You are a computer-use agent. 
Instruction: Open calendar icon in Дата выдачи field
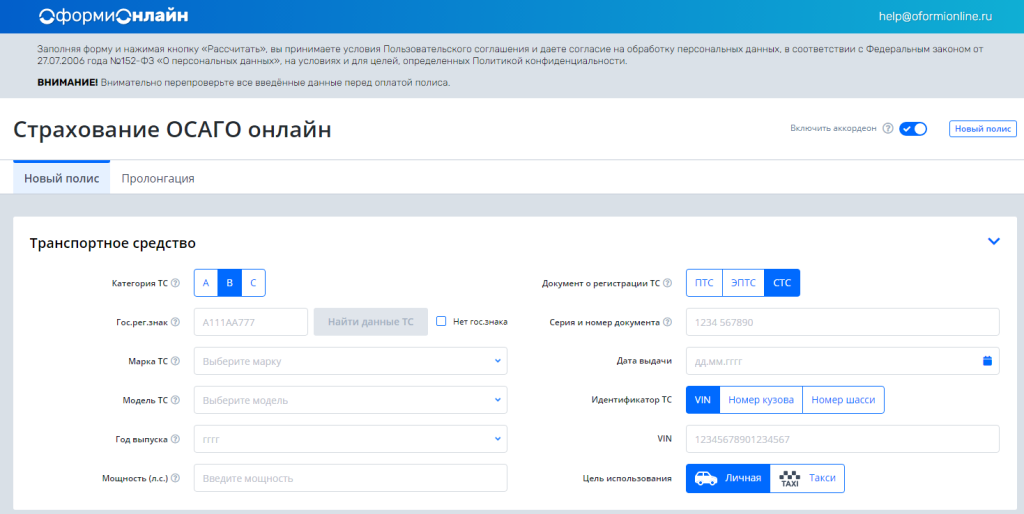pyautogui.click(x=987, y=361)
